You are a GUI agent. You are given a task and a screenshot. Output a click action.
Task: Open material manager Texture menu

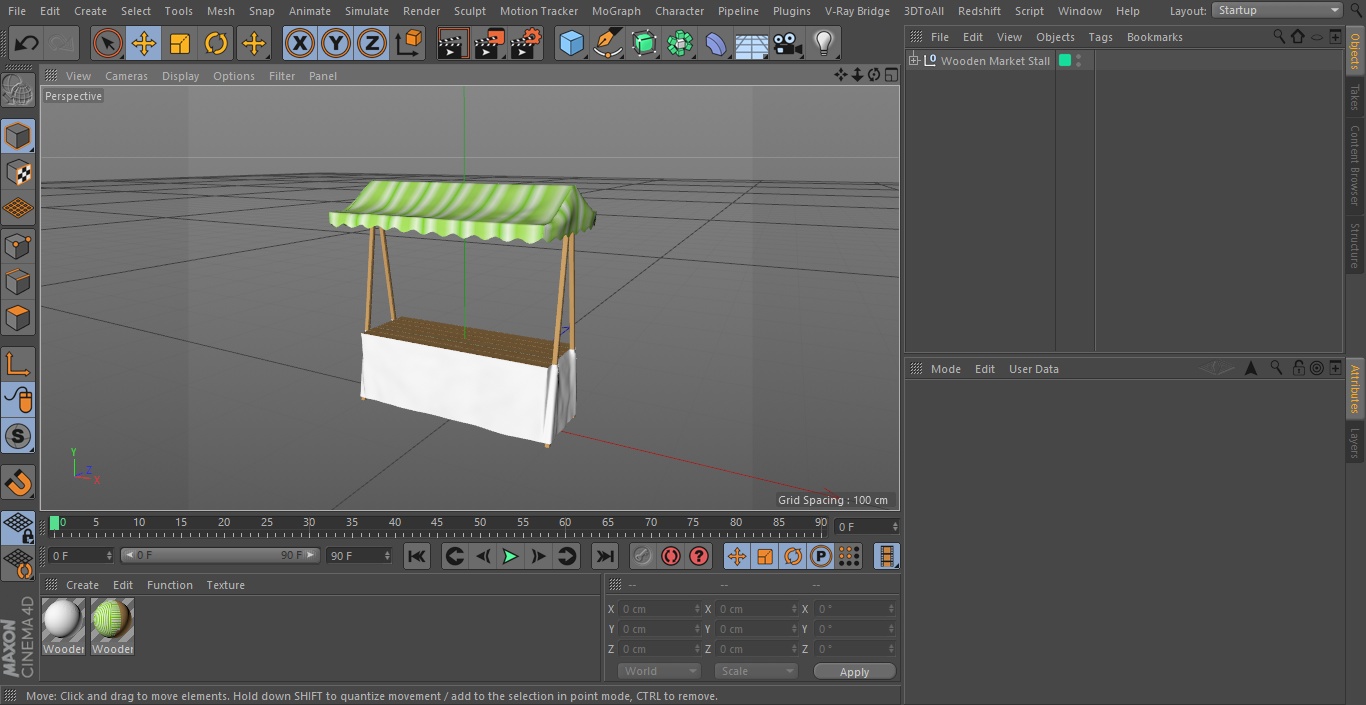[225, 585]
